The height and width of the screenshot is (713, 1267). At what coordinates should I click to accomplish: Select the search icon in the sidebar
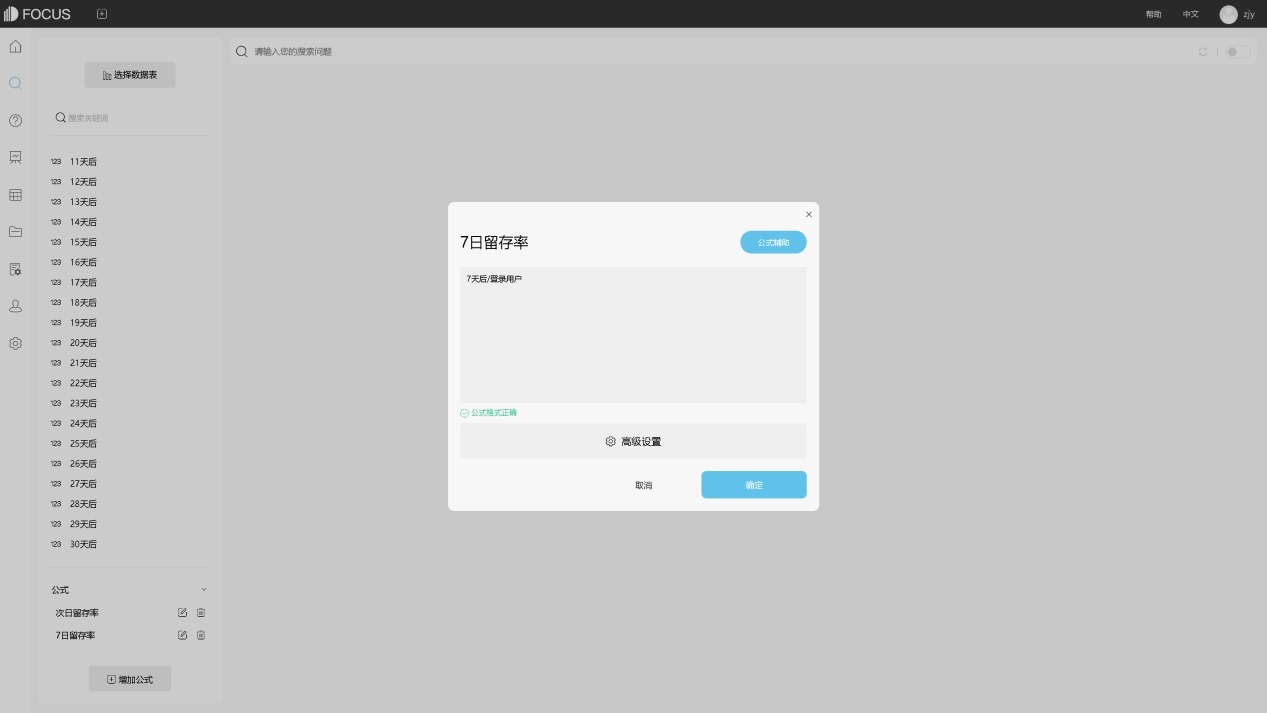click(15, 83)
